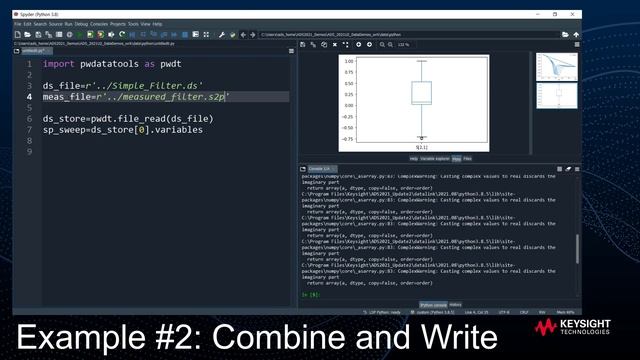Click the Save file icon
Image resolution: width=640 pixels, height=360 pixels.
38,35
